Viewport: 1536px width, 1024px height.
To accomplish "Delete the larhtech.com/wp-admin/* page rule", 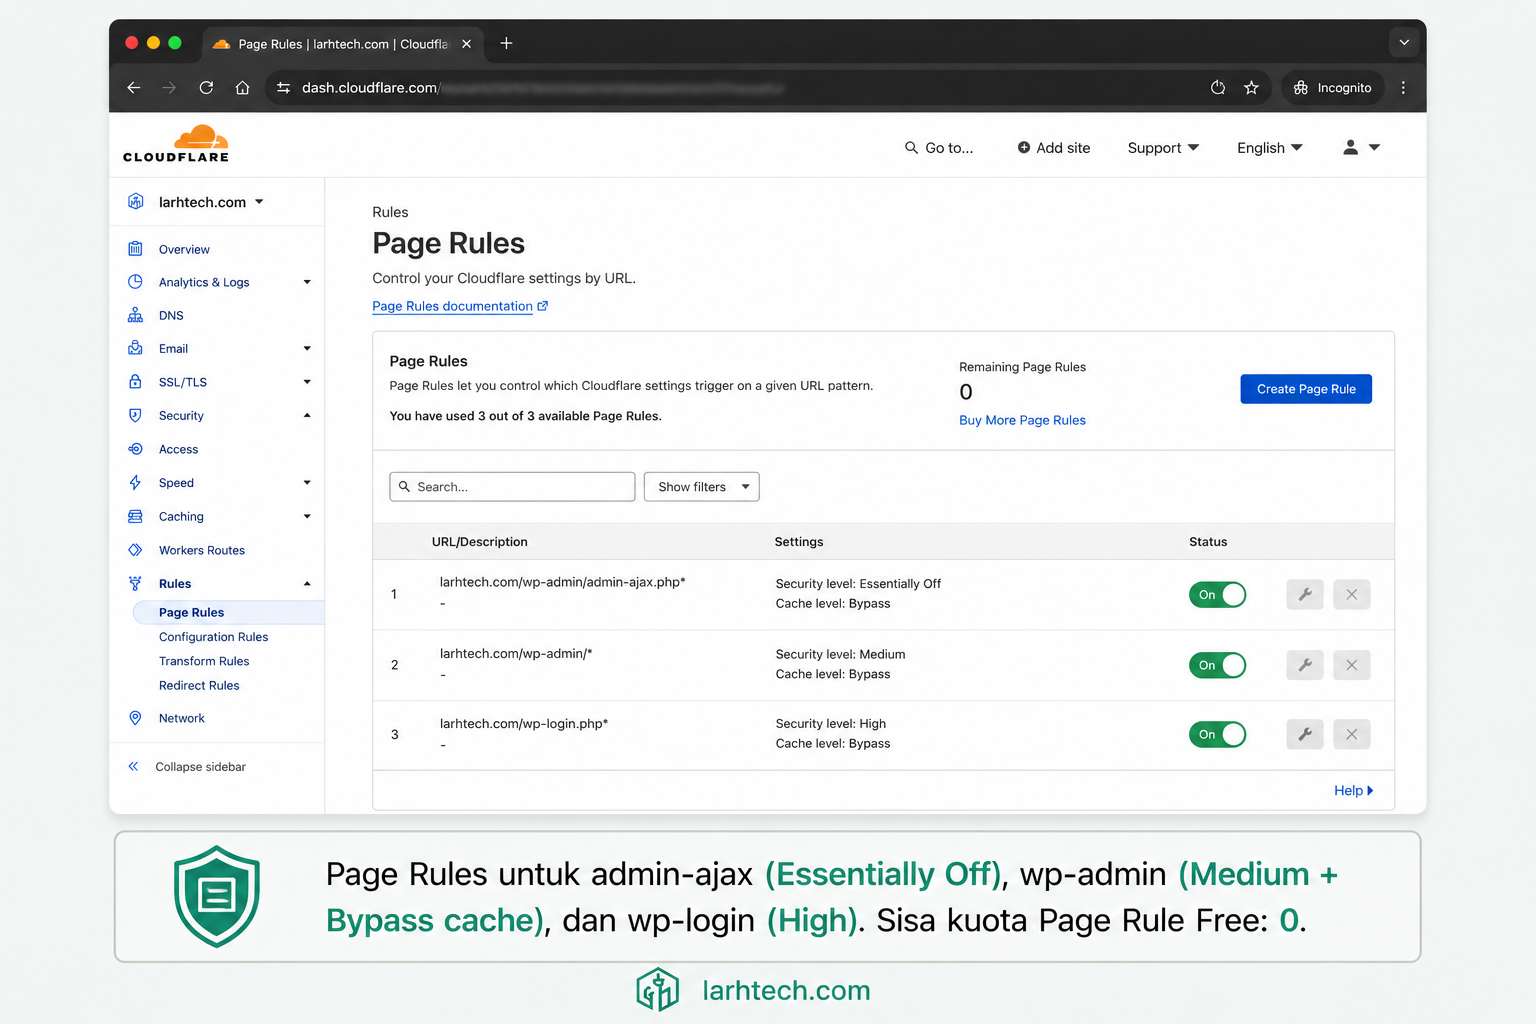I will 1352,665.
